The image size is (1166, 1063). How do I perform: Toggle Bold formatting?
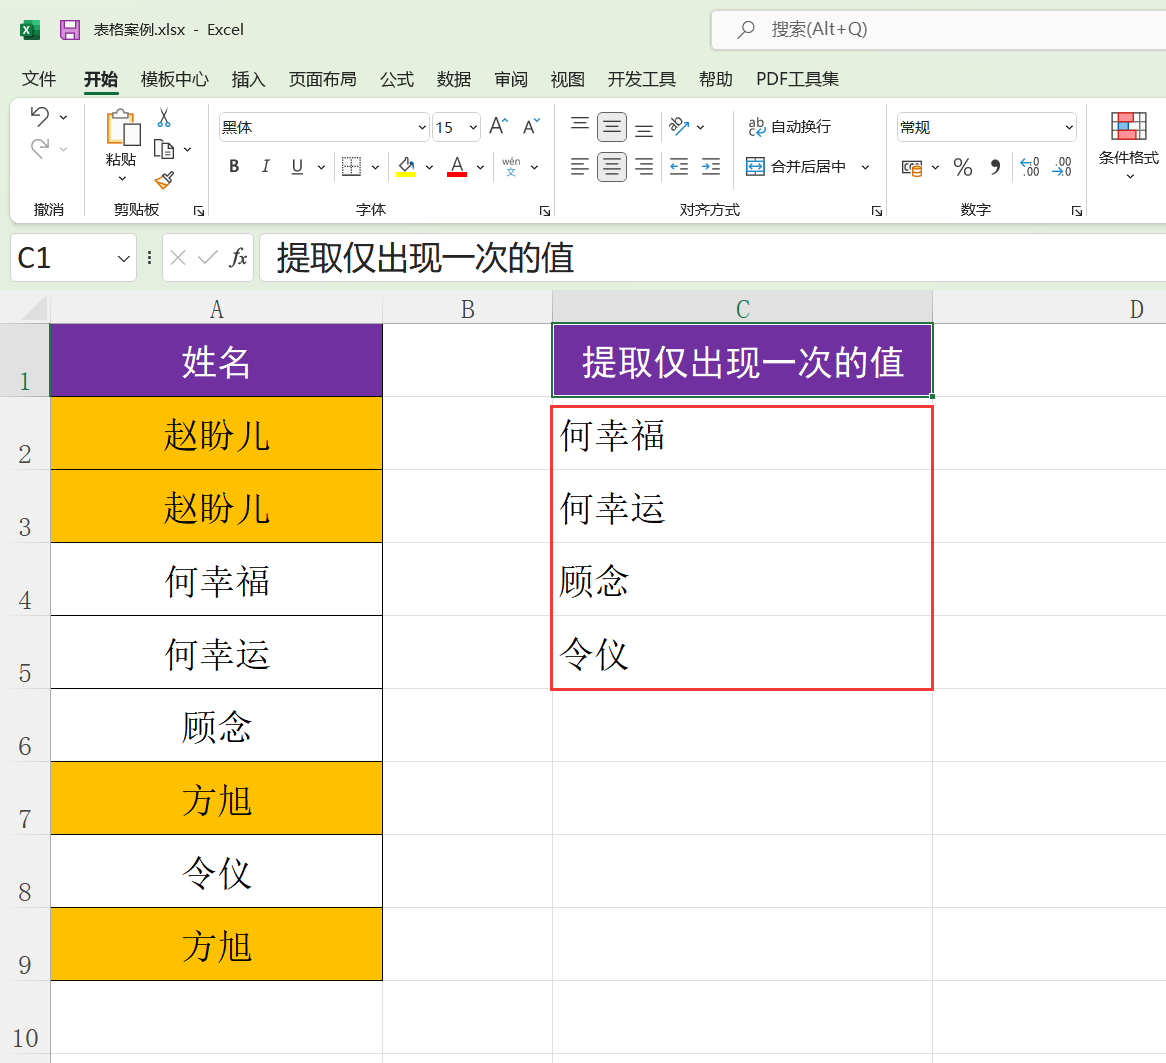tap(234, 167)
